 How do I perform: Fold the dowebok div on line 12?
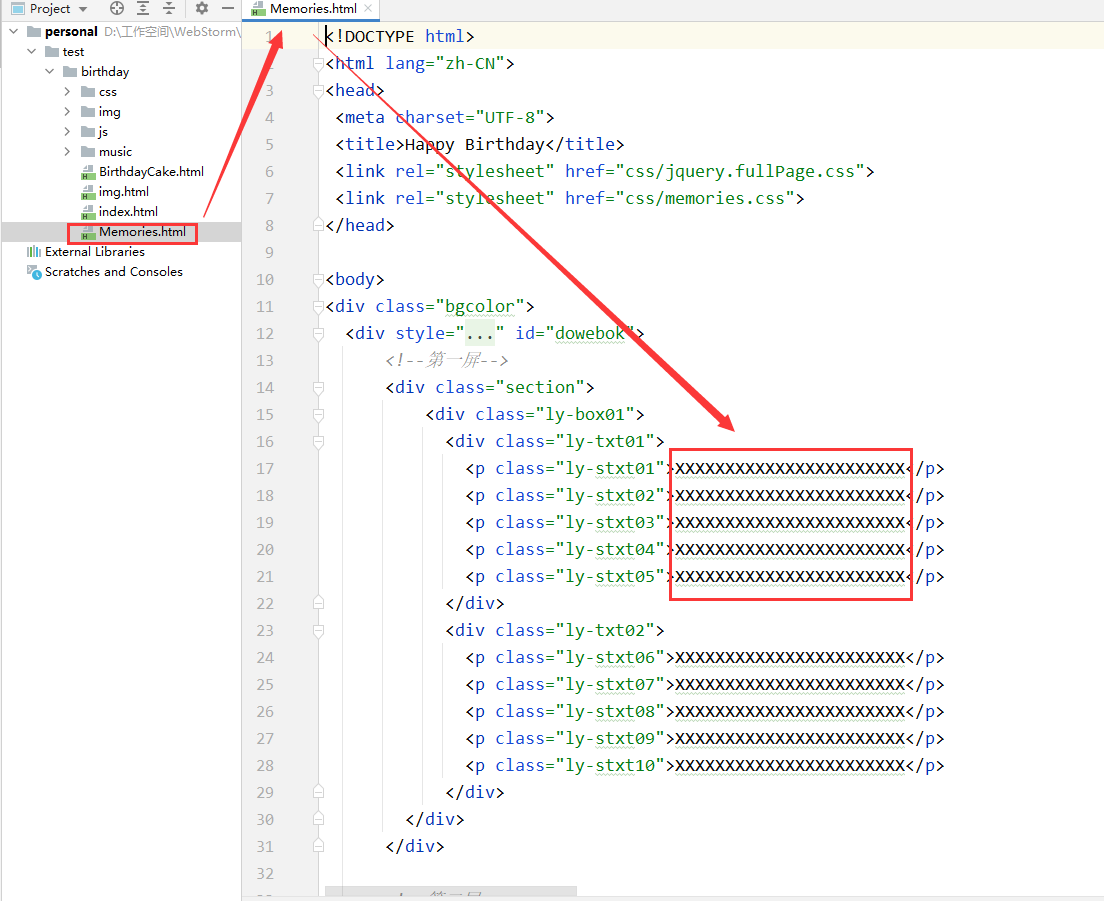pyautogui.click(x=318, y=333)
